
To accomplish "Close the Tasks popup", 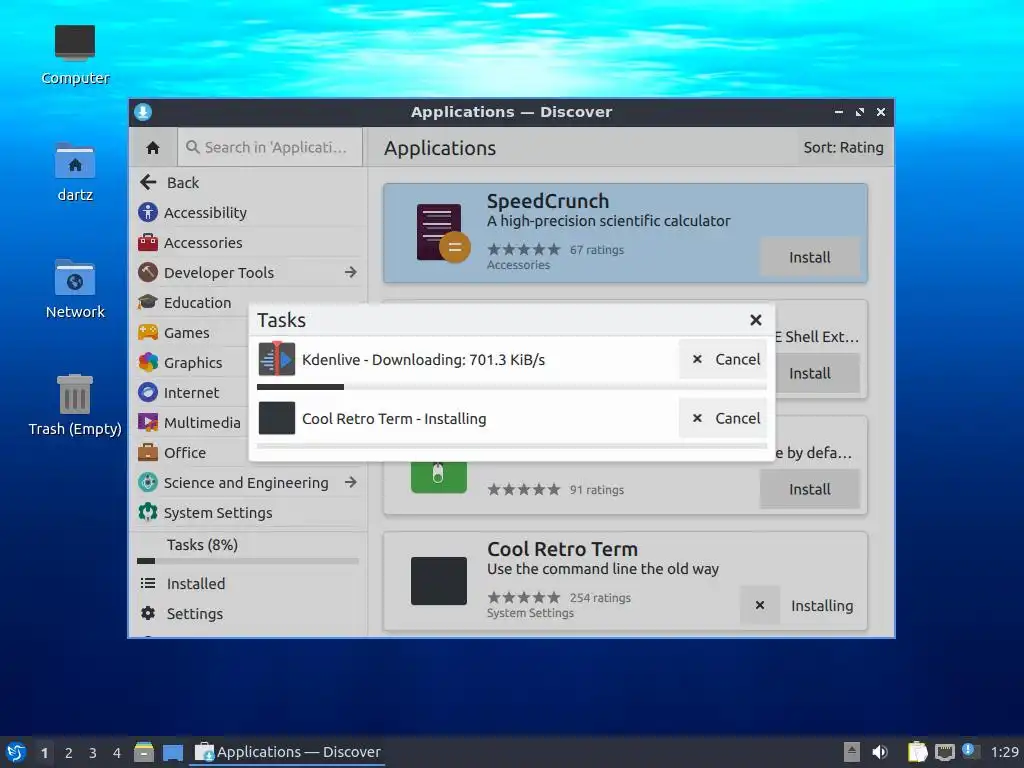I will tap(756, 320).
